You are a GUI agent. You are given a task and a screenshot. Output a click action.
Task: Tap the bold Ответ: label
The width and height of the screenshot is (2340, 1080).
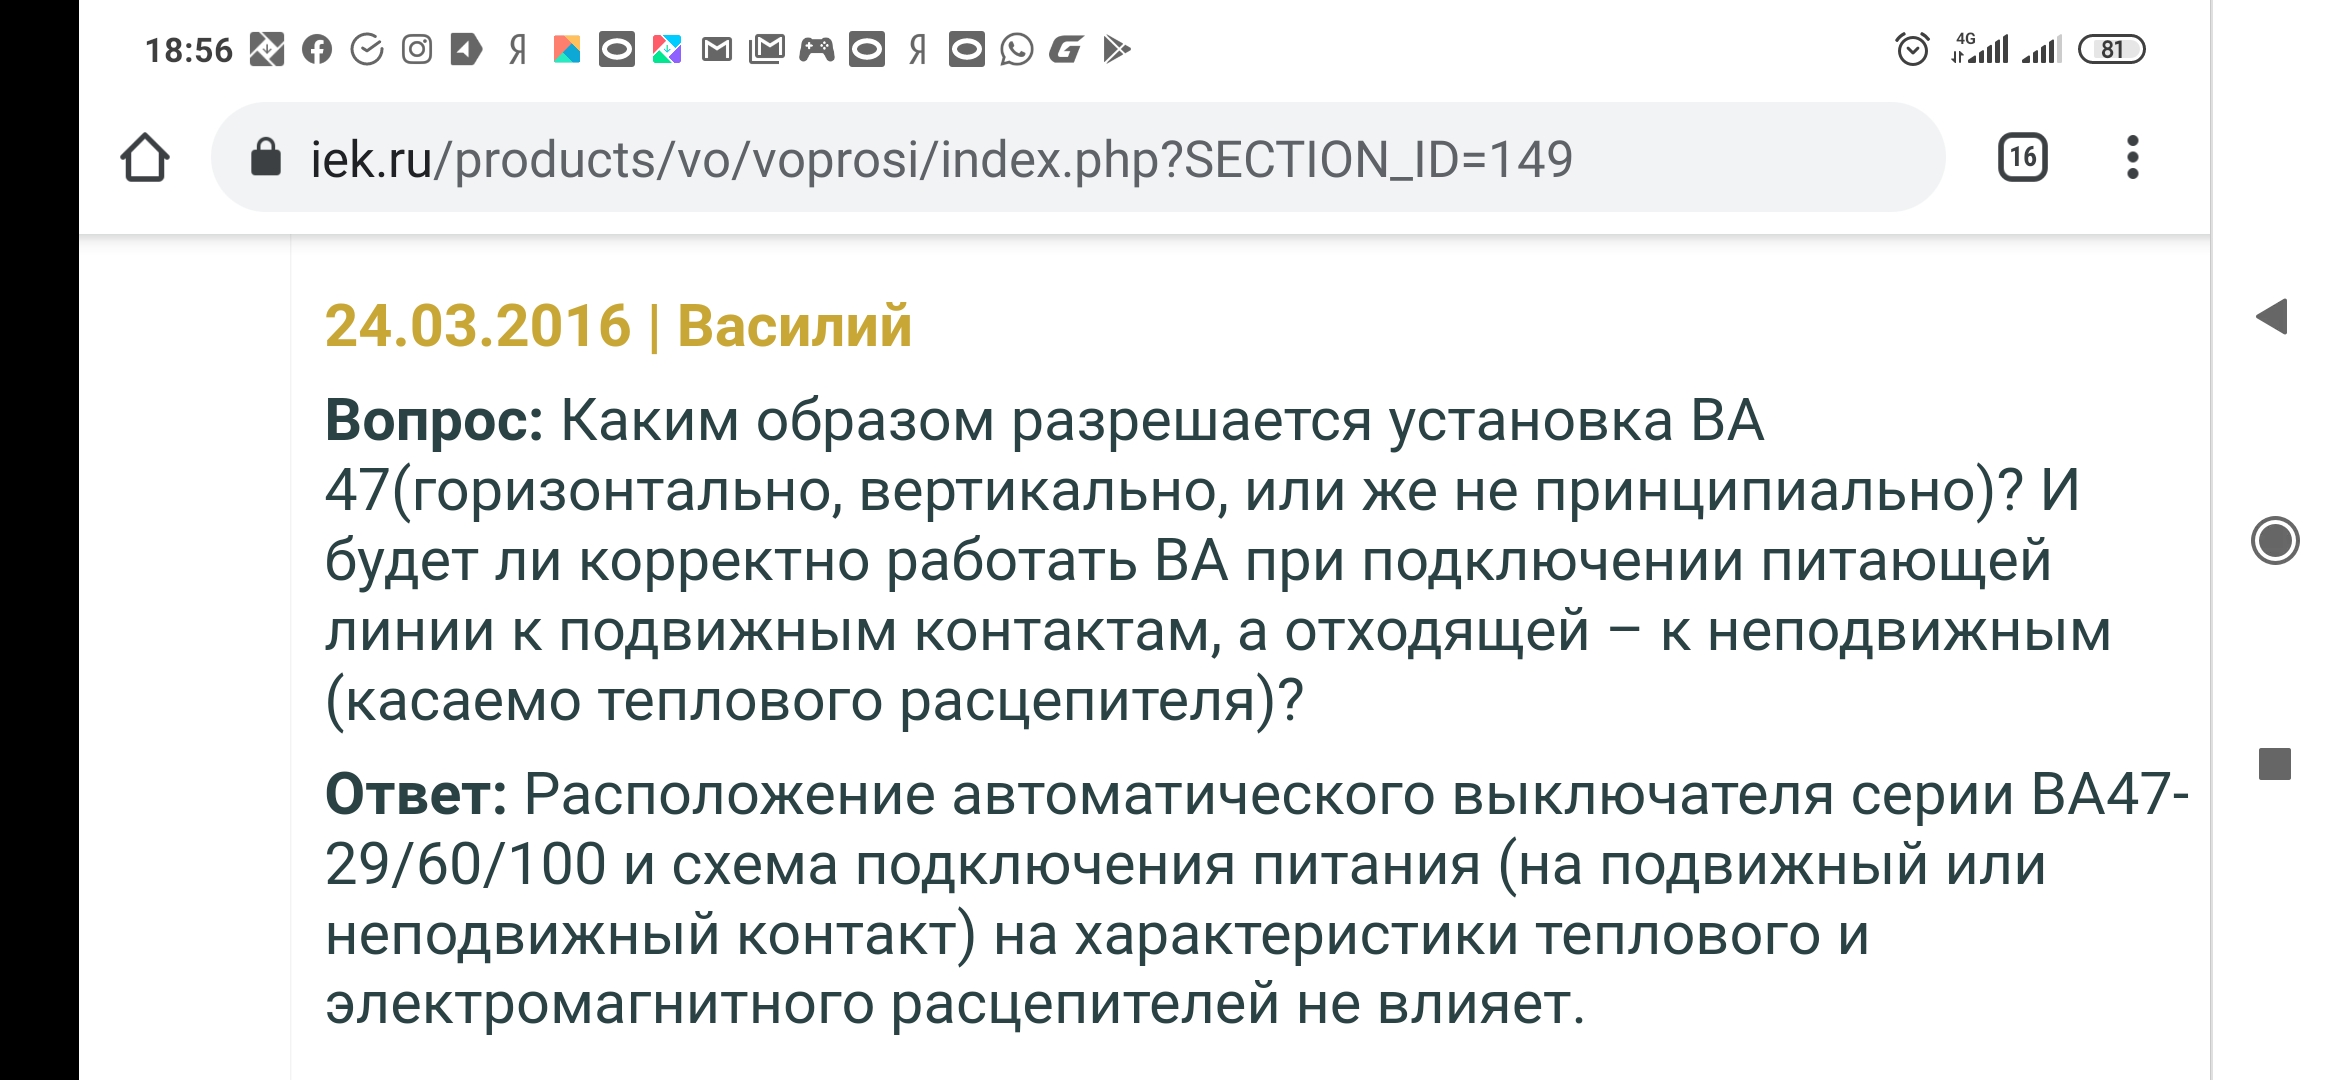[x=416, y=795]
